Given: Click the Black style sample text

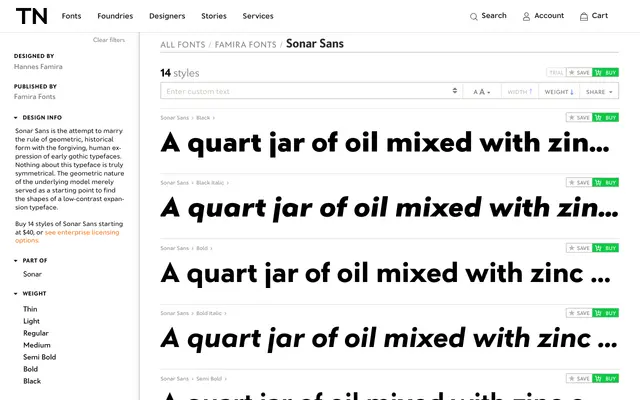Looking at the screenshot, I should coord(385,143).
